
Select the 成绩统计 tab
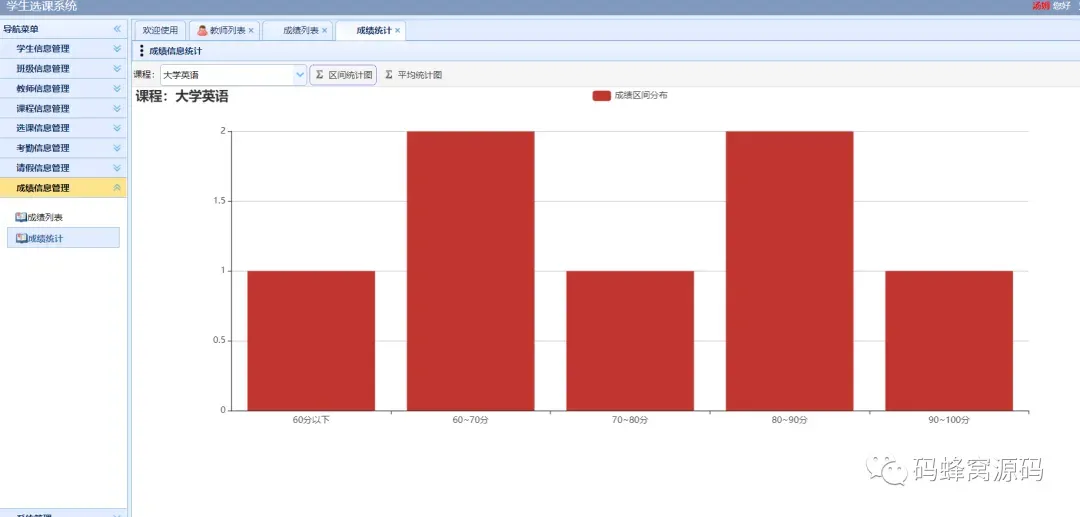click(371, 31)
